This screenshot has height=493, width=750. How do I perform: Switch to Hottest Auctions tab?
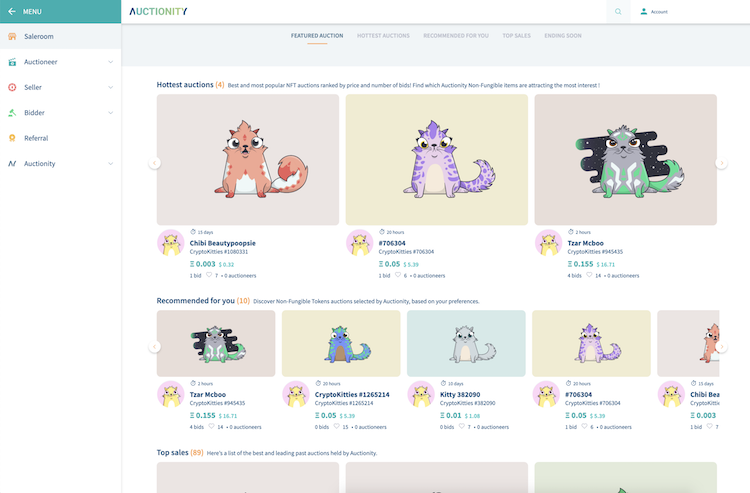[383, 36]
